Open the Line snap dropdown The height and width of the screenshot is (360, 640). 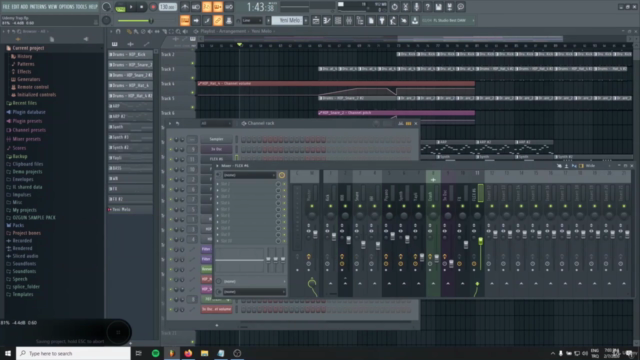[252, 20]
